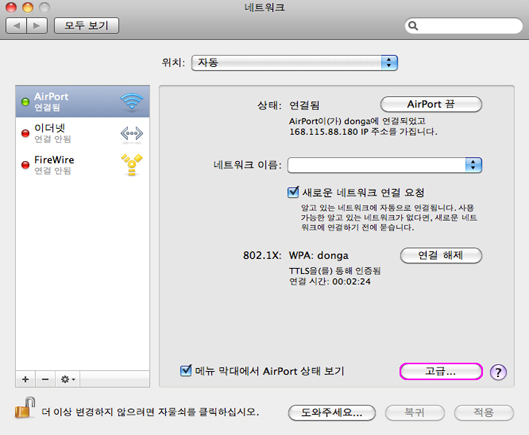Click the search field in toolbar
529x435 pixels.
pyautogui.click(x=464, y=26)
